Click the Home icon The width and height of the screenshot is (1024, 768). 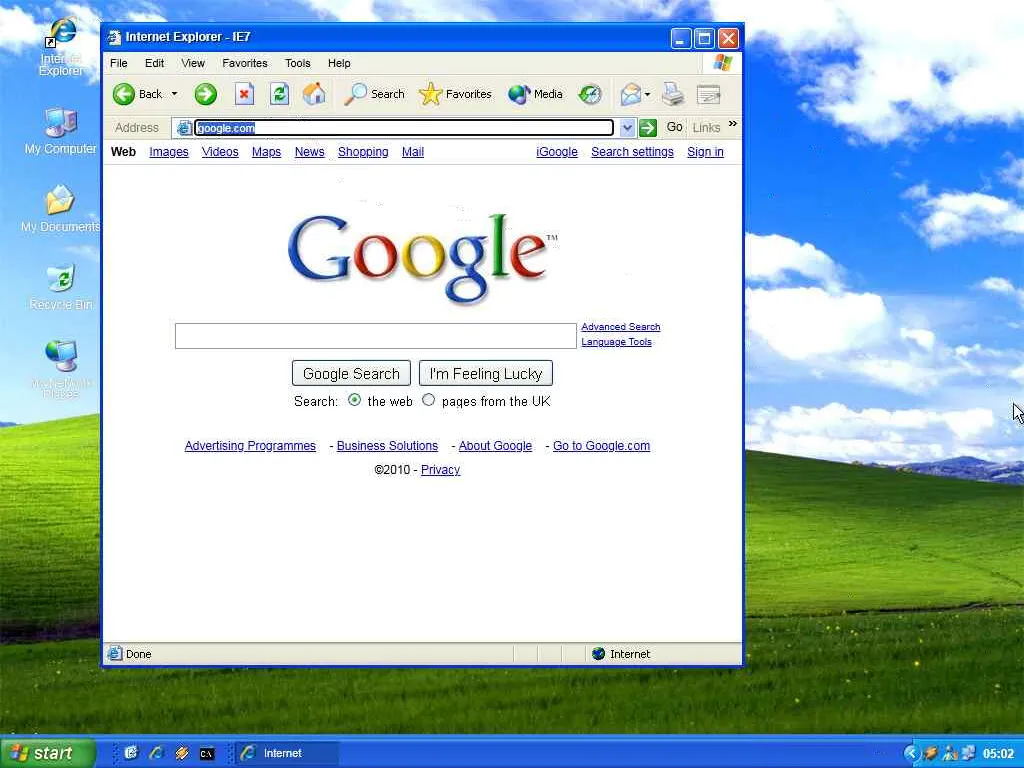tap(314, 94)
